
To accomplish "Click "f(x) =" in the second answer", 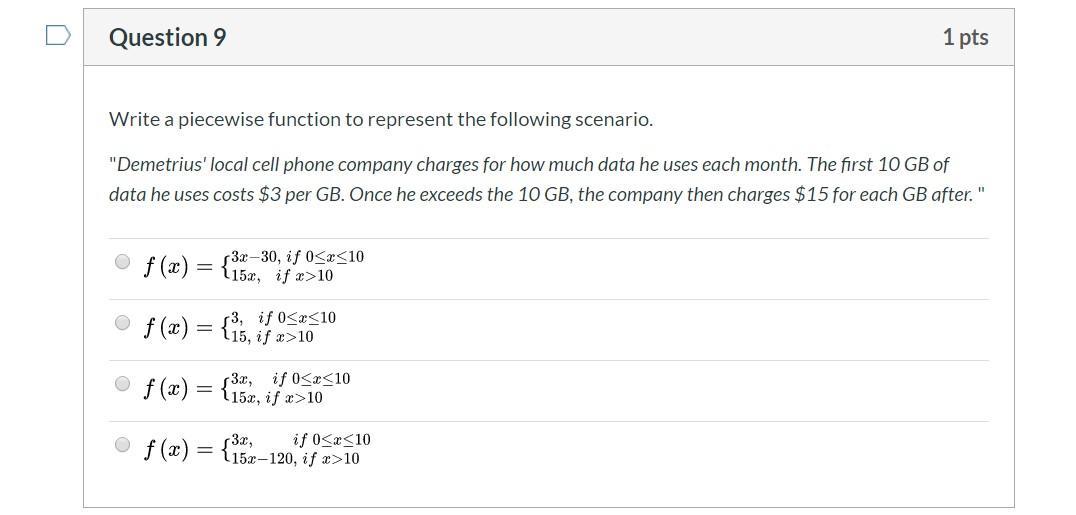I will coord(179,327).
